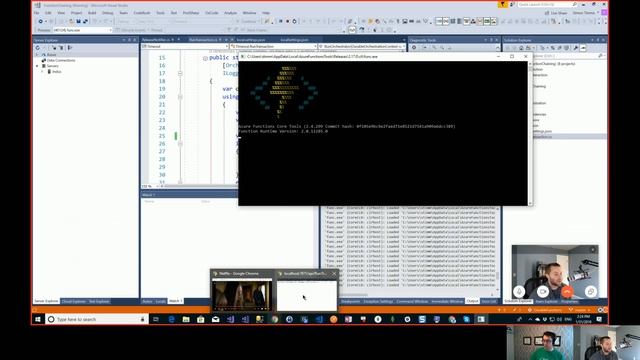640x360 pixels.
Task: Open the Team menu
Action: [x=123, y=13]
